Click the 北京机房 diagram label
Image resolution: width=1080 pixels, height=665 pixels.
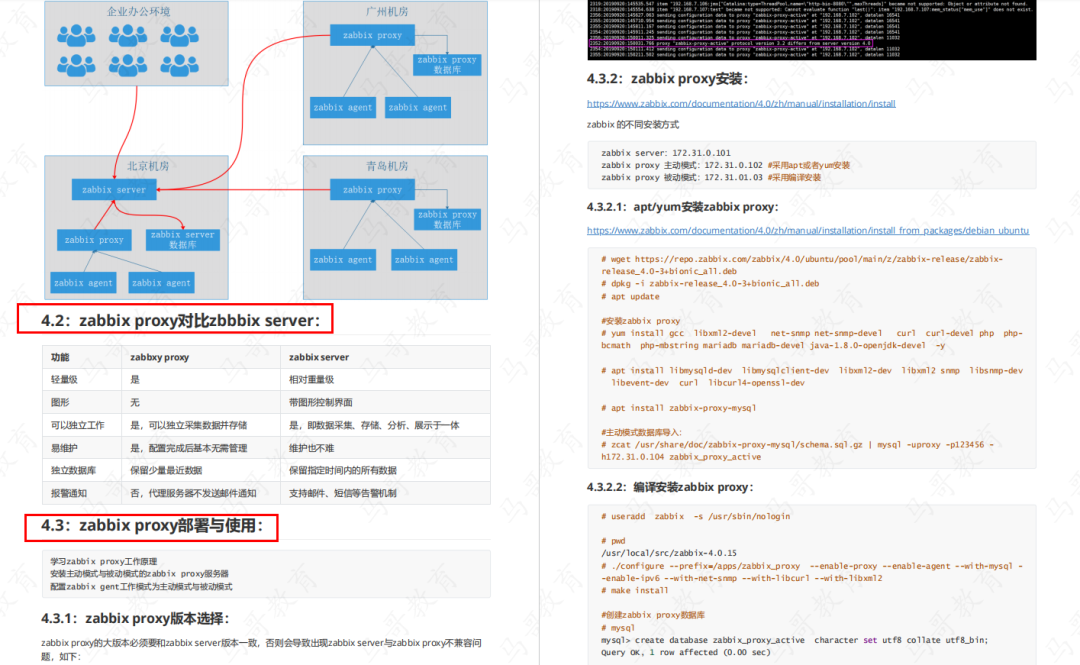148,166
